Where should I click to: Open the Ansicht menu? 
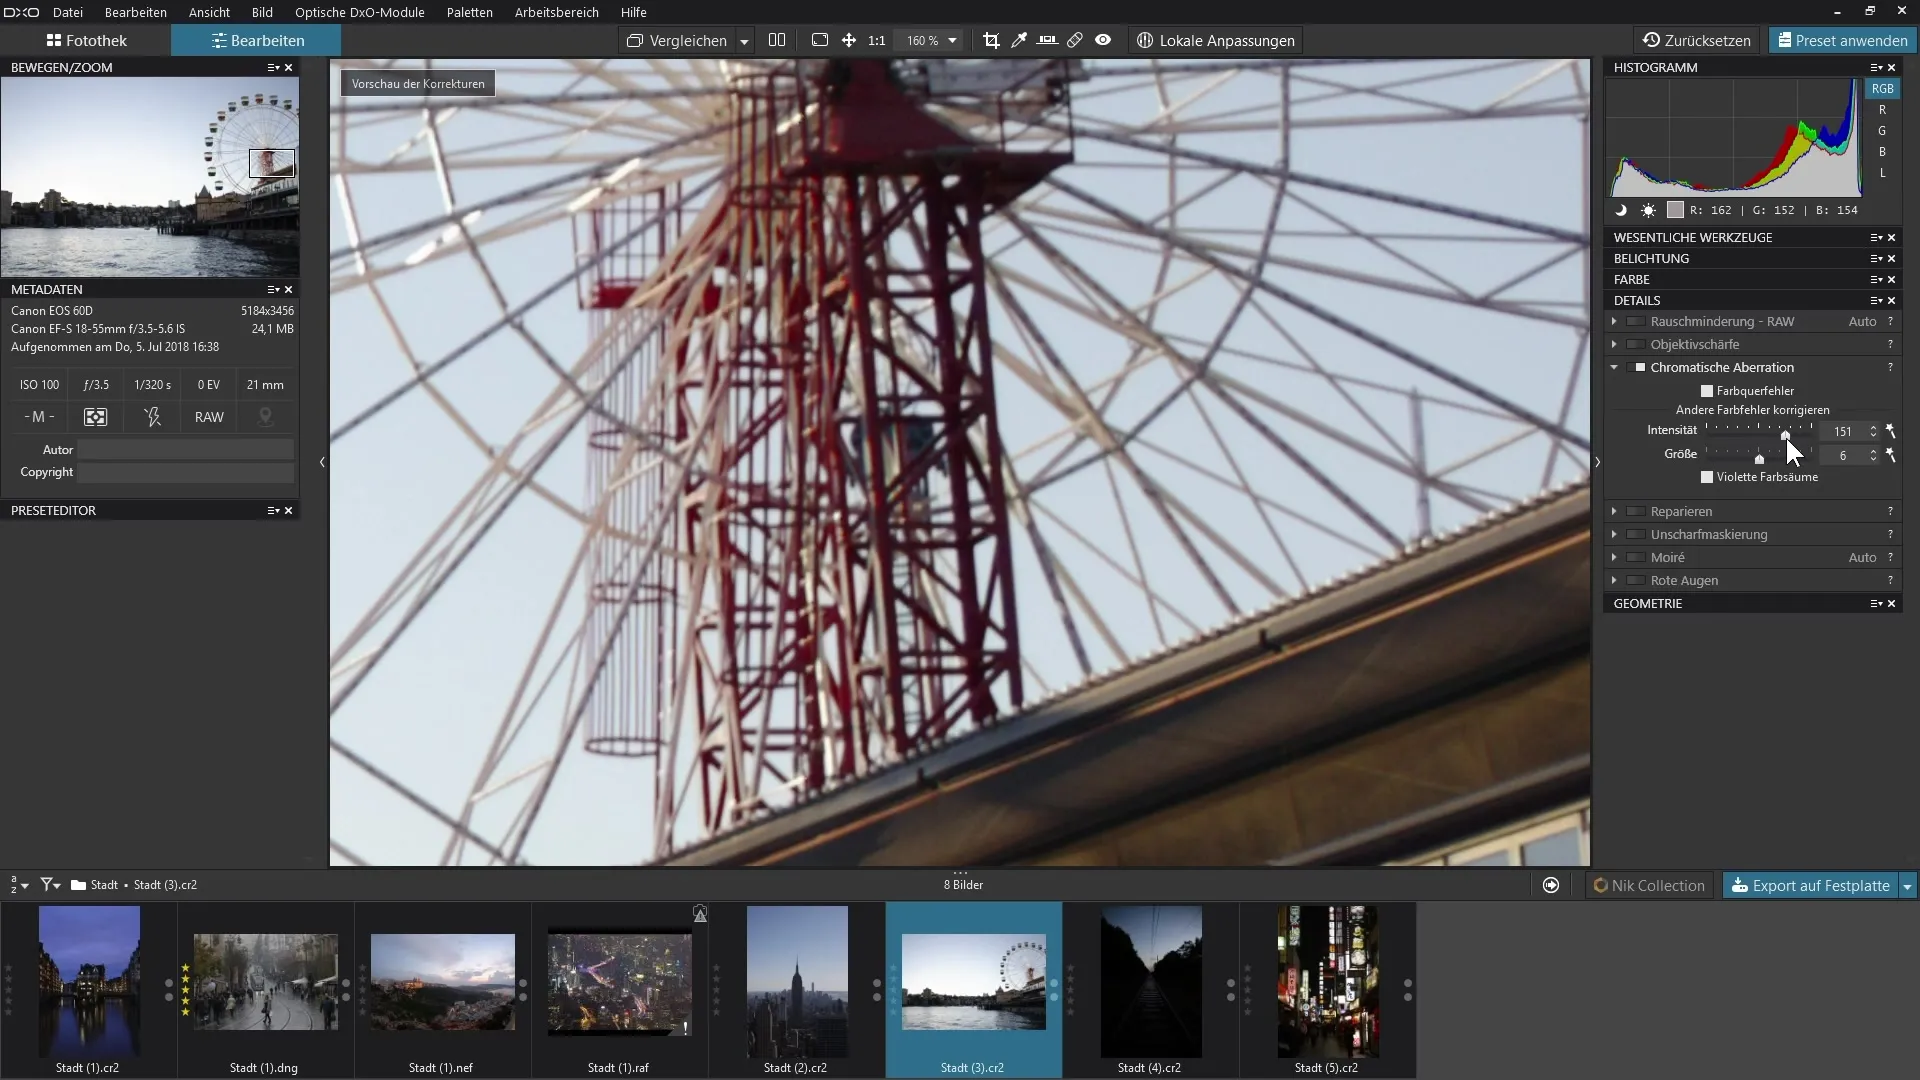pos(210,12)
